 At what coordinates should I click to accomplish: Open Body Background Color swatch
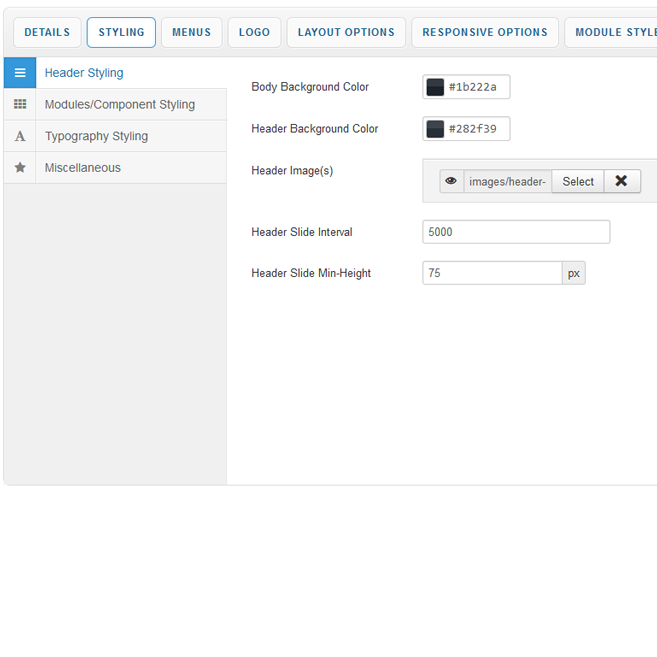435,88
